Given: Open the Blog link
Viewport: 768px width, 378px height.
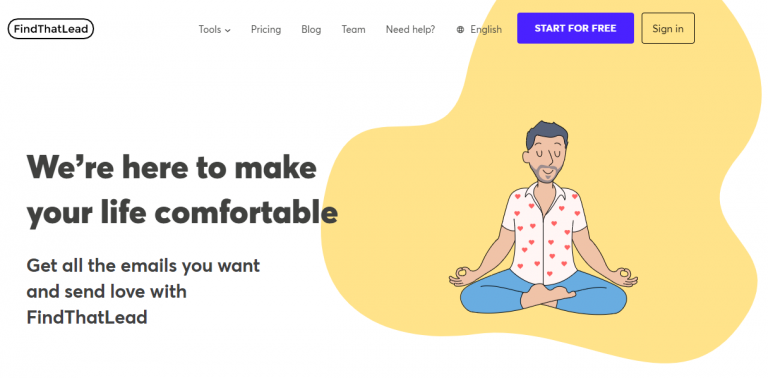Looking at the screenshot, I should 311,29.
